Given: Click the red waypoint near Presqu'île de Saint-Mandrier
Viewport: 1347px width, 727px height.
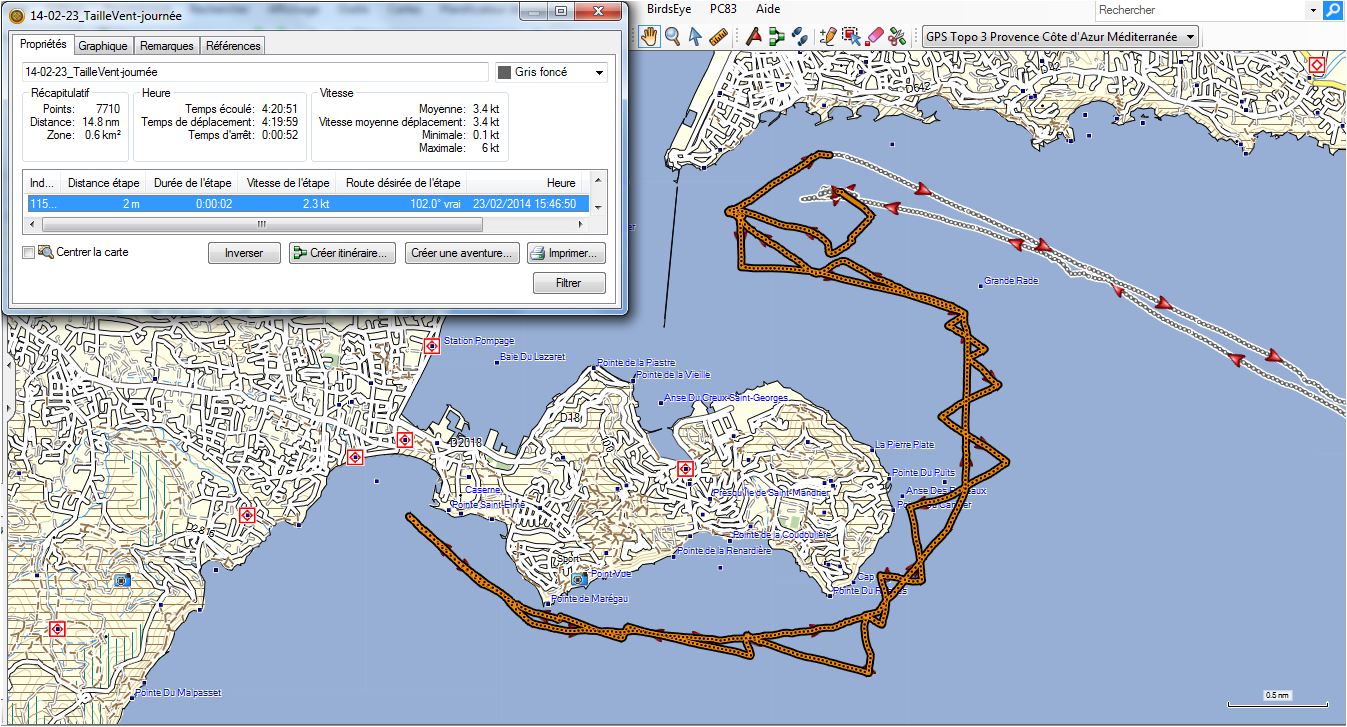Looking at the screenshot, I should pyautogui.click(x=685, y=468).
